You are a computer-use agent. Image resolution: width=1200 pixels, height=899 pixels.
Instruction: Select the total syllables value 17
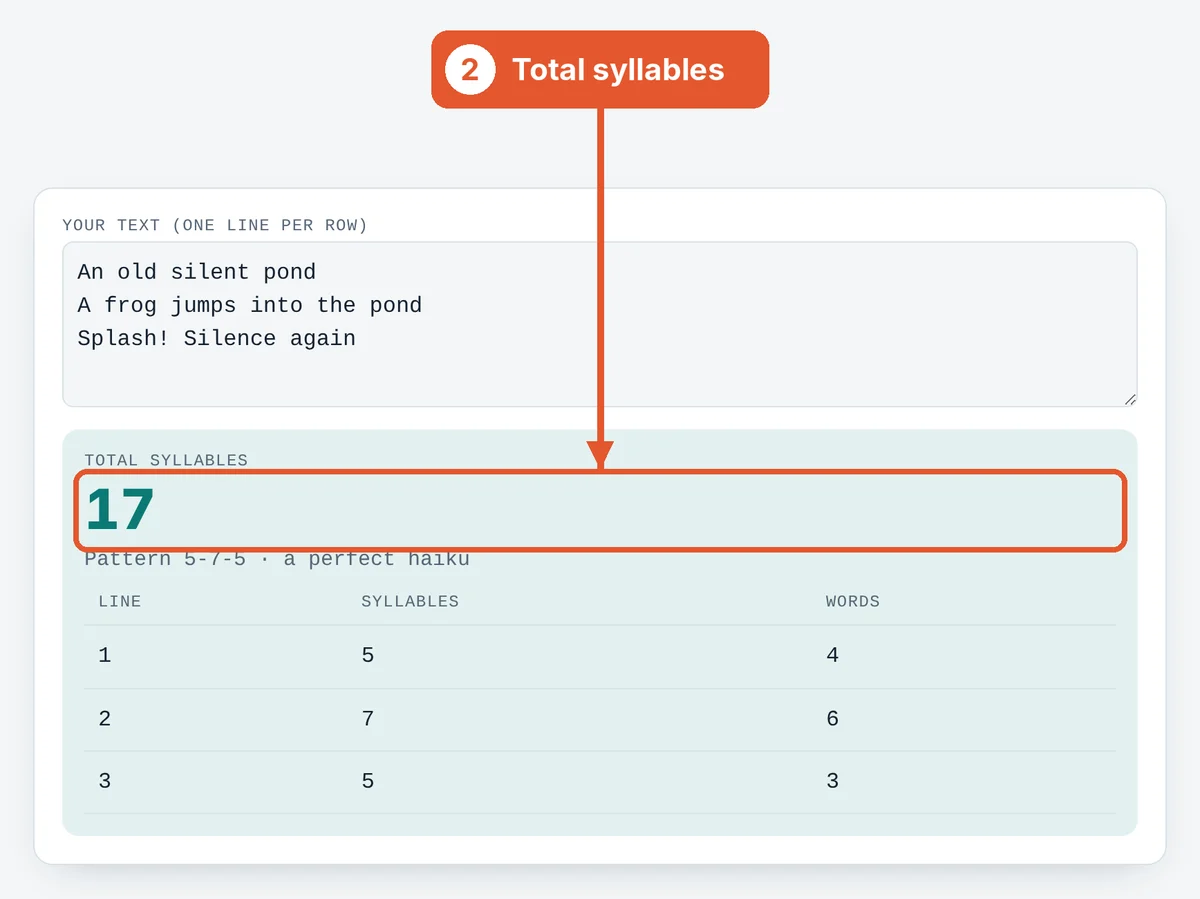[x=120, y=510]
